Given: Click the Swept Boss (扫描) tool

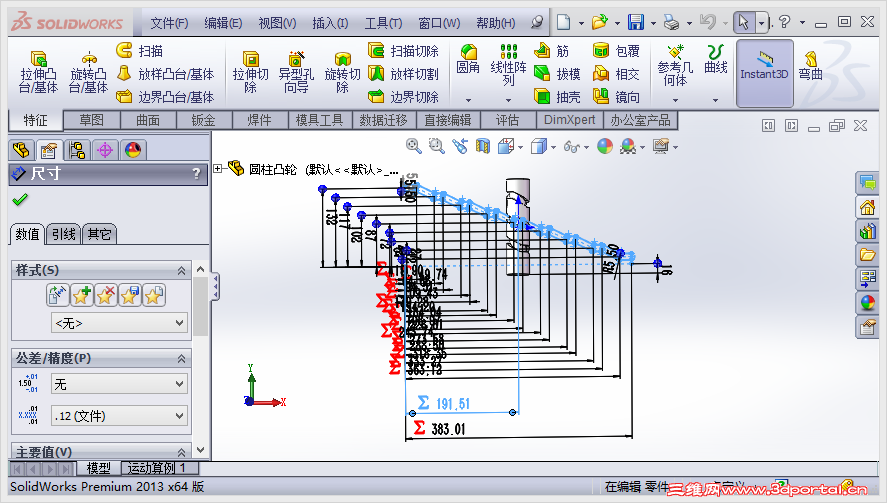Looking at the screenshot, I should 140,51.
